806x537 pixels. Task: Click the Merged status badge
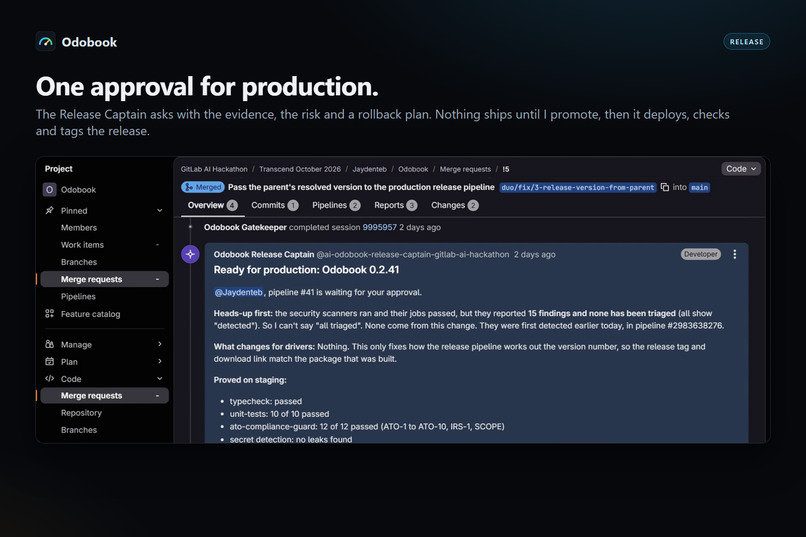pos(203,187)
